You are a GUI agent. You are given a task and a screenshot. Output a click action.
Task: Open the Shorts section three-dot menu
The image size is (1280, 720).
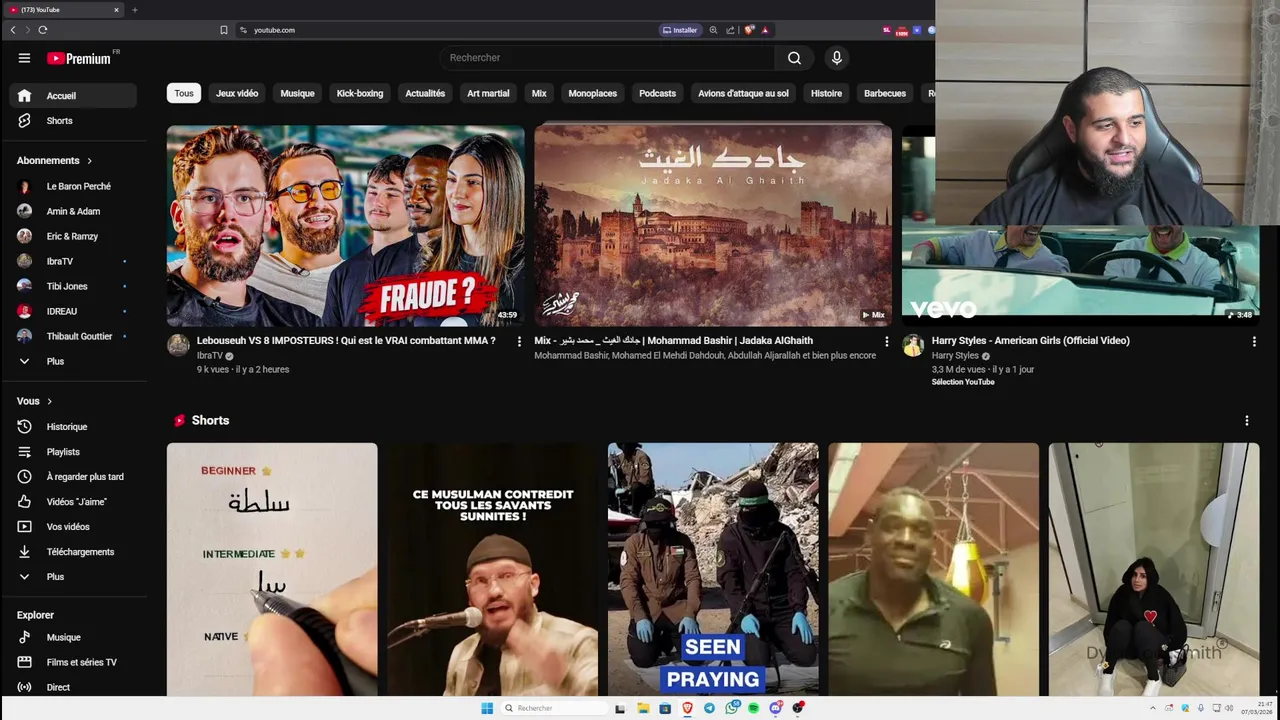tap(1246, 421)
